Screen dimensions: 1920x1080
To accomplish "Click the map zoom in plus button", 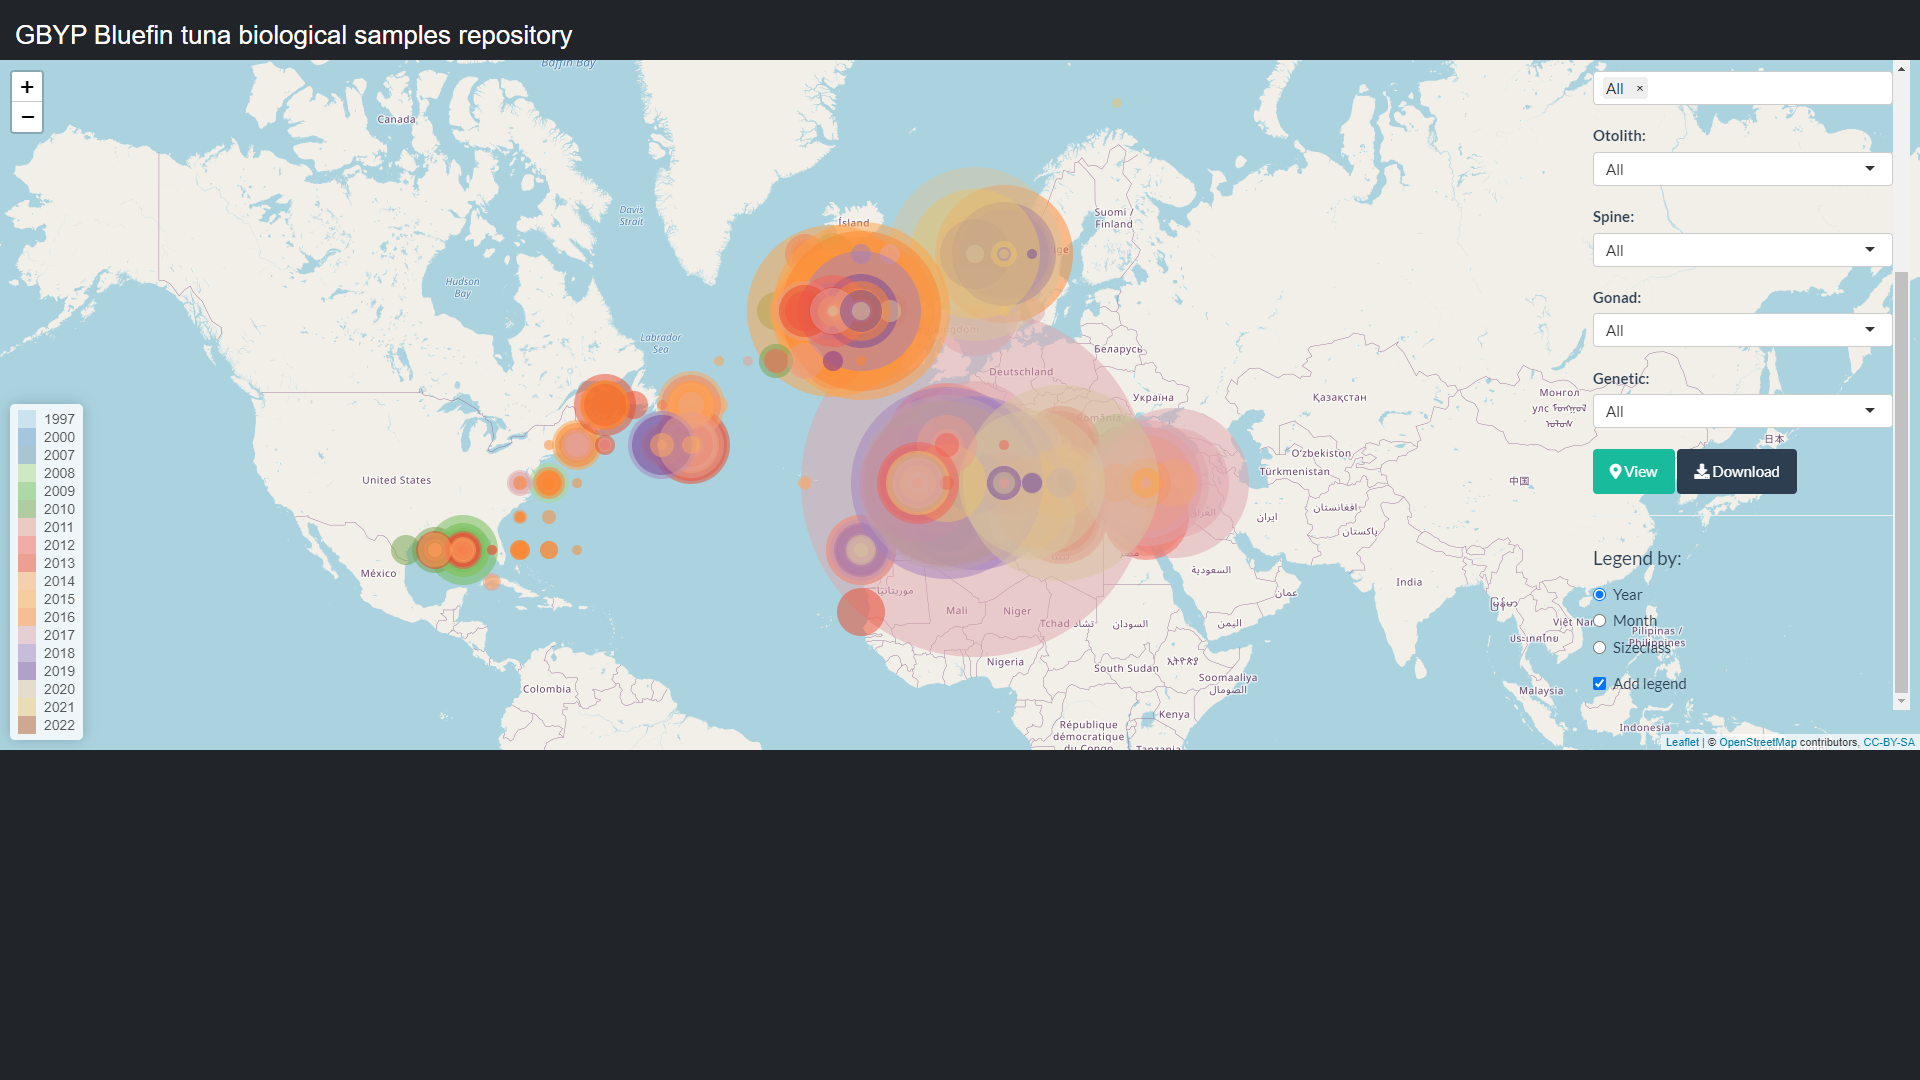I will (x=27, y=87).
